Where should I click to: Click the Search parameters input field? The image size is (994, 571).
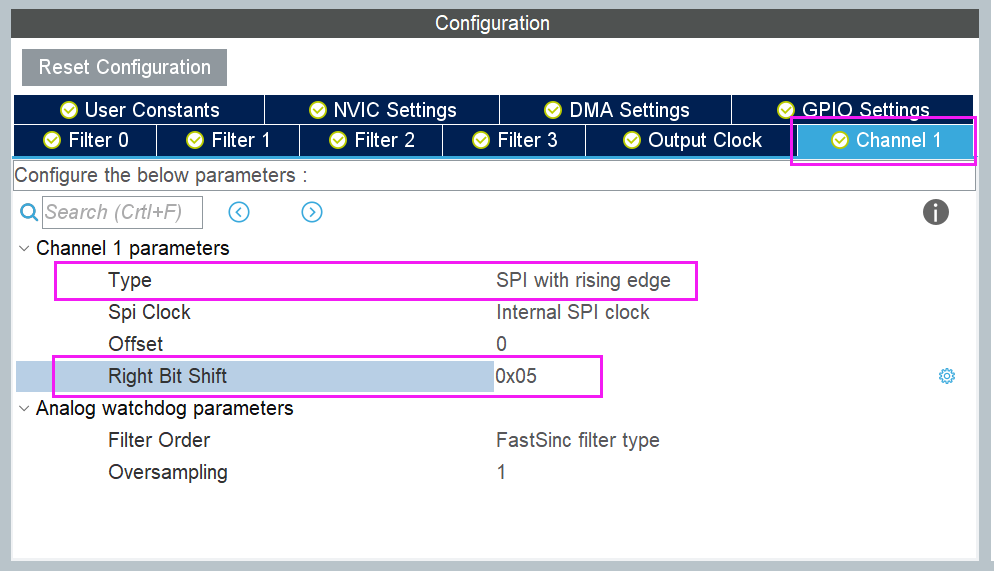point(122,212)
